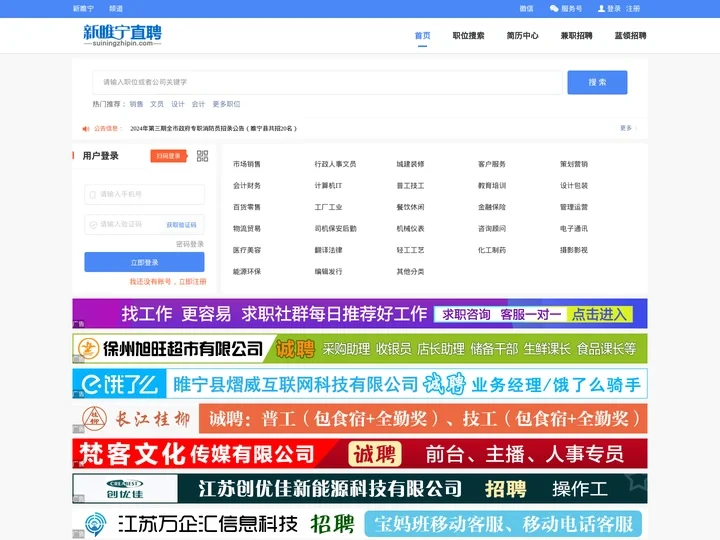Viewport: 720px width, 540px height.
Task: Open the 其他分类 category
Action: point(411,271)
